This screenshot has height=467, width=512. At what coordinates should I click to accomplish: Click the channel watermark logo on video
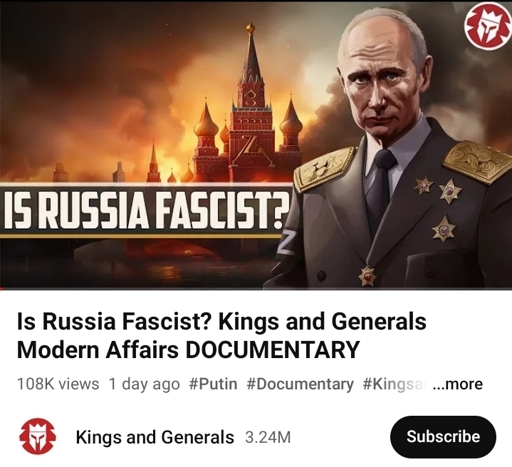[x=488, y=28]
